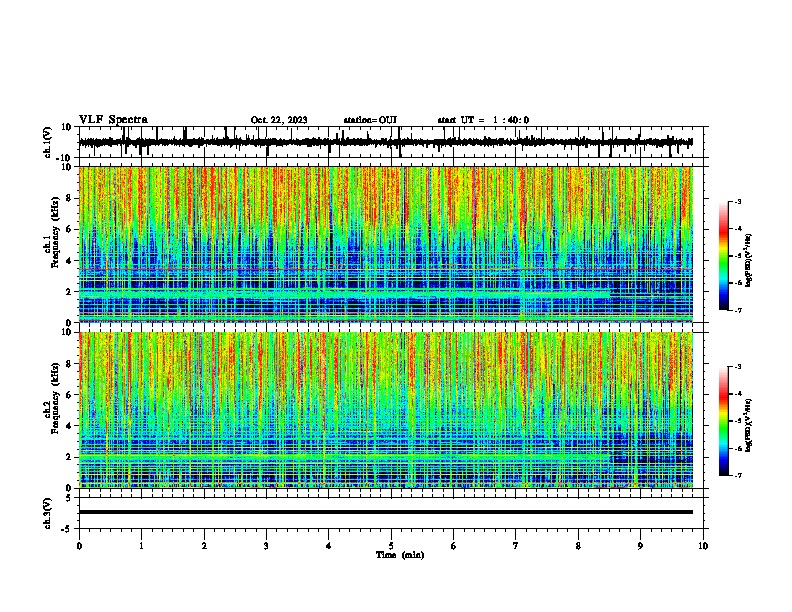Viewport: 792px width, 612px height.
Task: Click the time axis tick label '10'
Action: [x=703, y=546]
